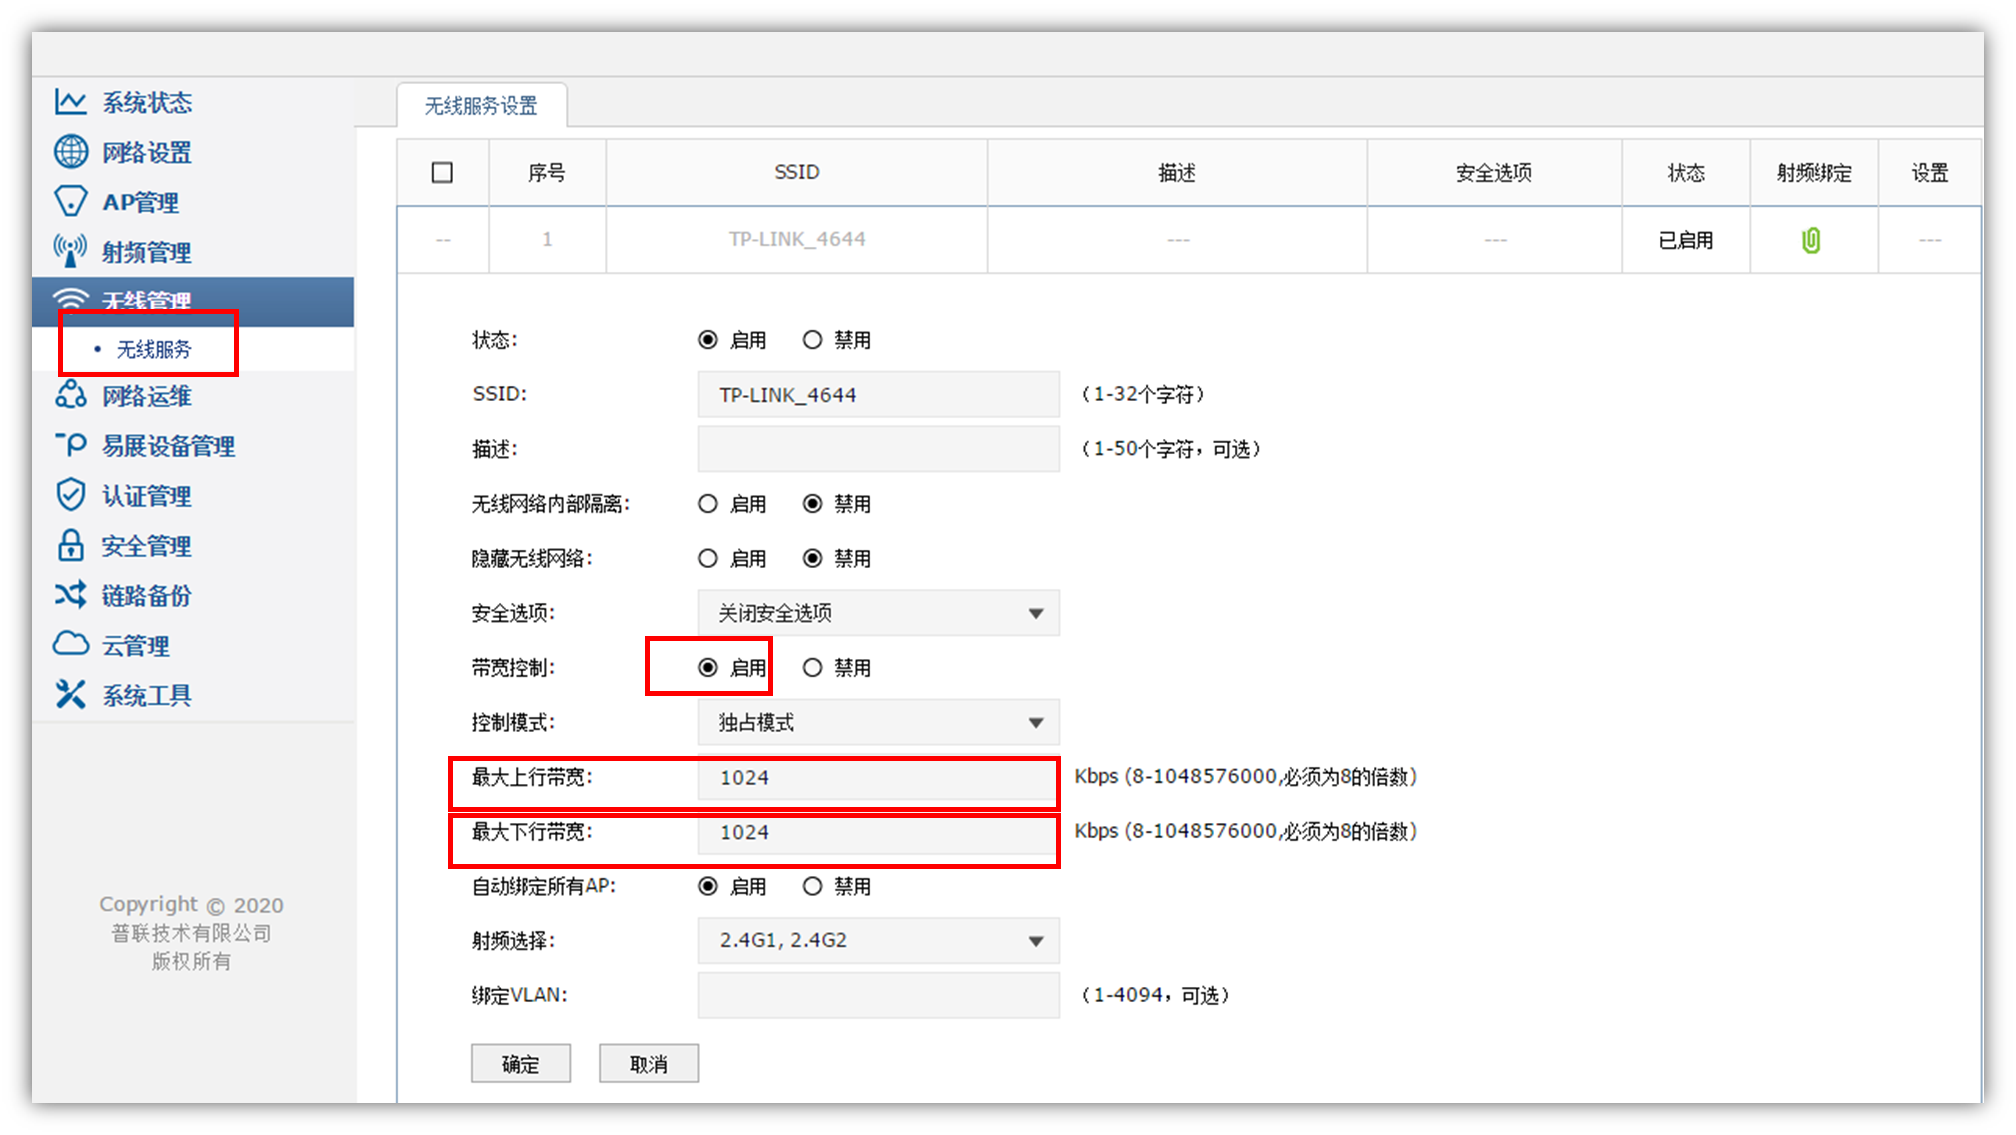2016x1135 pixels.
Task: Click the 网络设置 globe icon
Action: [x=70, y=152]
